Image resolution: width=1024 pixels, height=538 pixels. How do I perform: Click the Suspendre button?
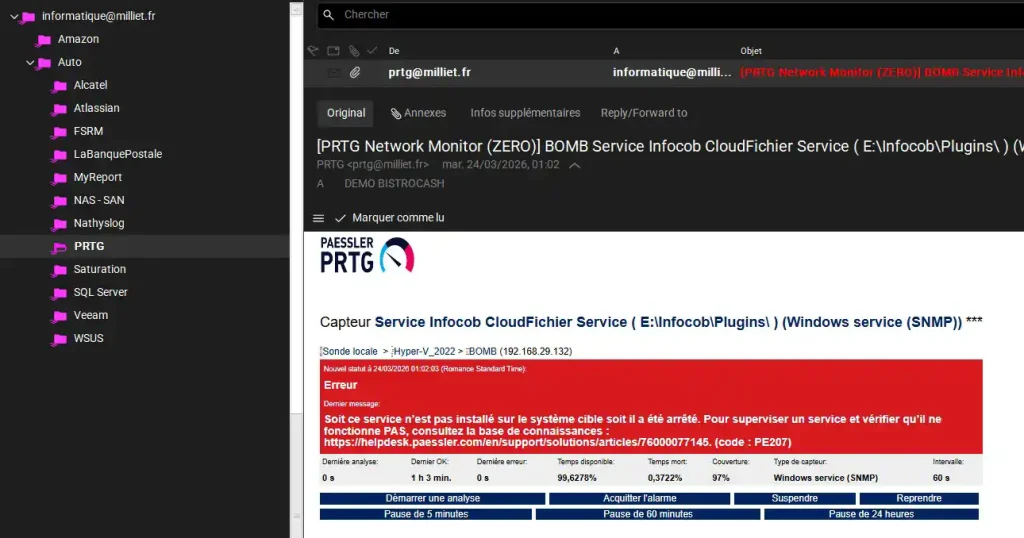tap(795, 498)
